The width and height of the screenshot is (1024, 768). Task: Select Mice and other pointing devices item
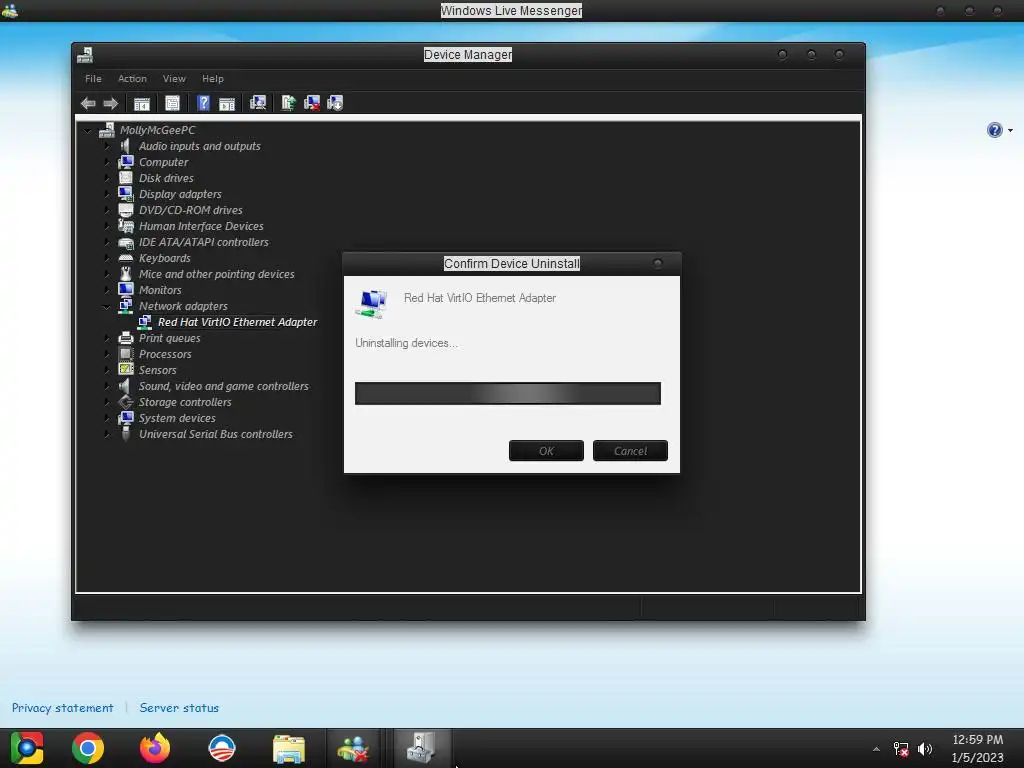216,274
